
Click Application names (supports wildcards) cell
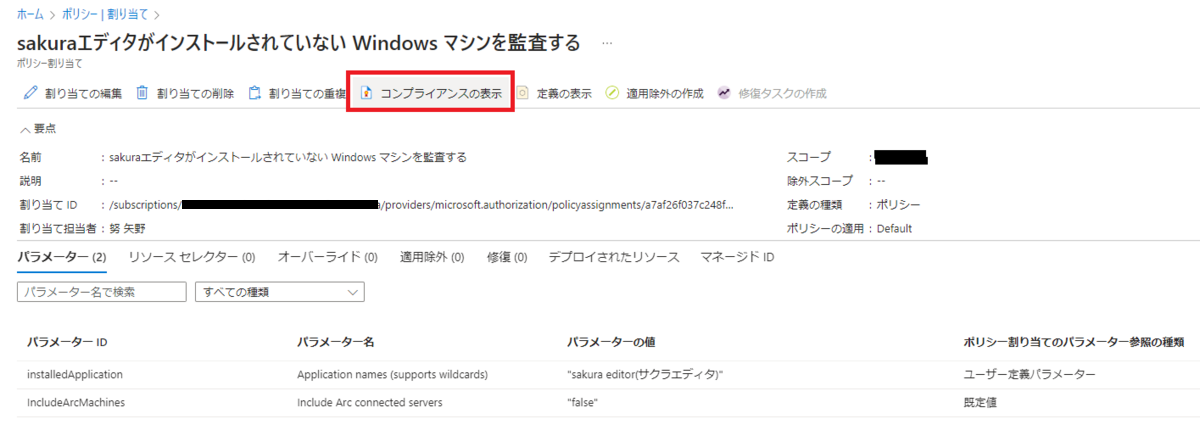[x=393, y=374]
